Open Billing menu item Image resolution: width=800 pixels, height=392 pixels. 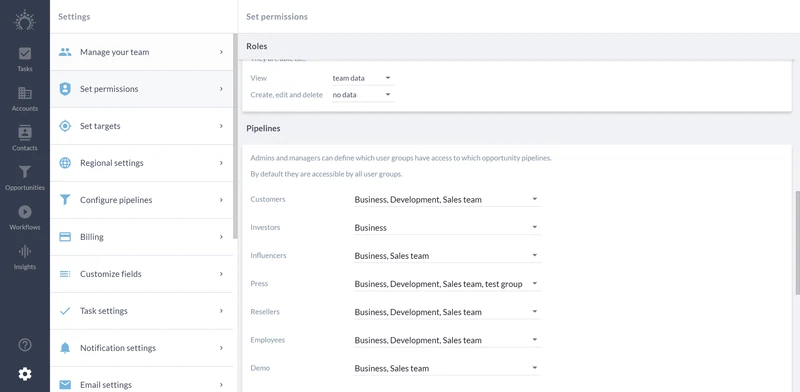coord(142,237)
